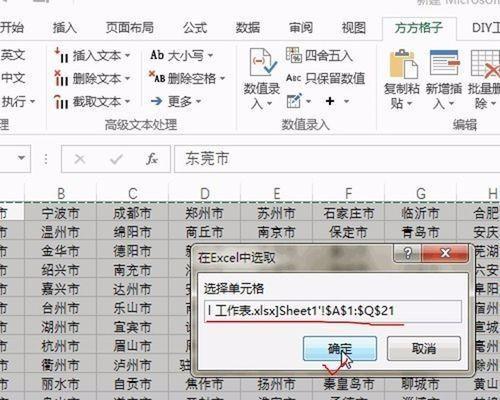Open the 数据 ribbon tab
This screenshot has height=400, width=500.
(x=248, y=28)
